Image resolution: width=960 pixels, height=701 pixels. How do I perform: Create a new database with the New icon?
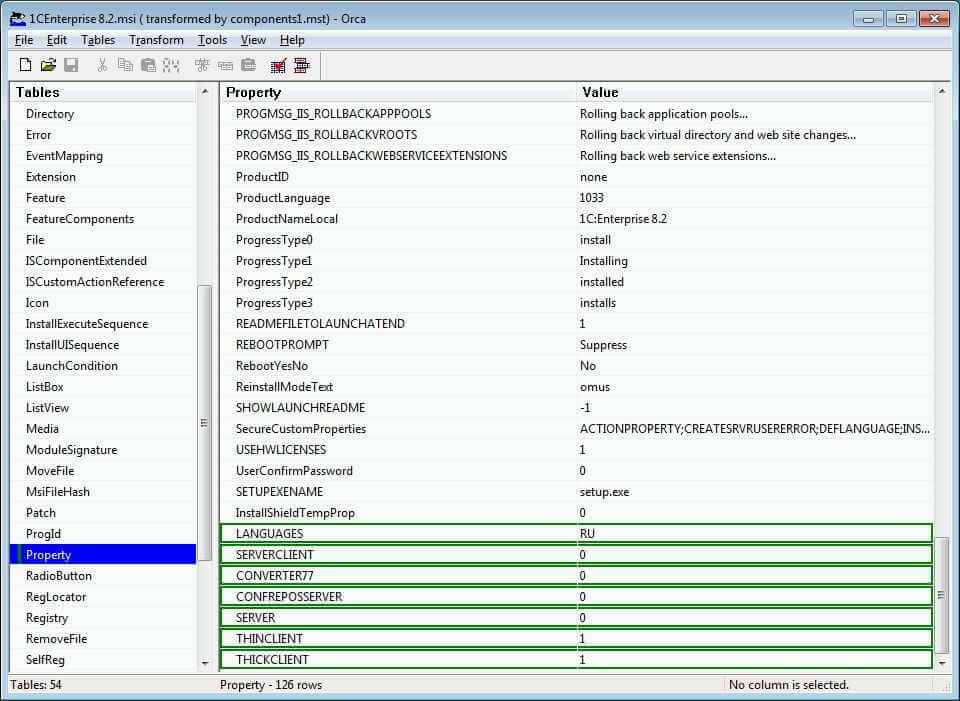click(25, 65)
